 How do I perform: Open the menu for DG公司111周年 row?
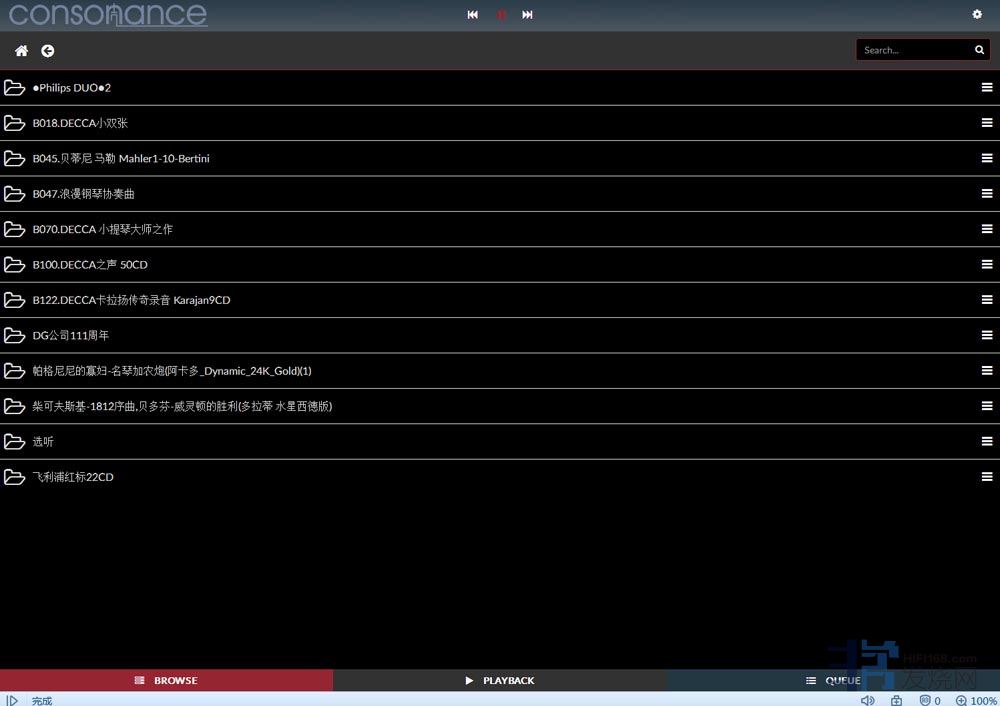[986, 335]
